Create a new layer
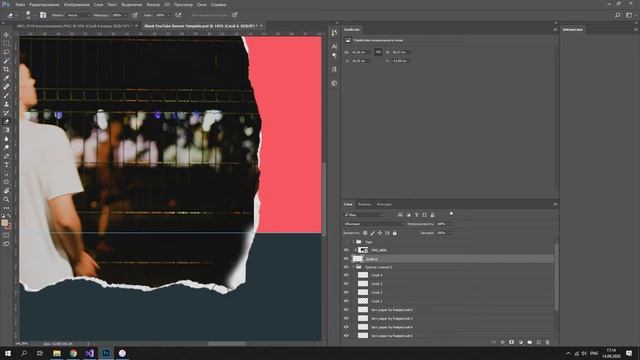Image resolution: width=640 pixels, height=360 pixels. pos(538,342)
